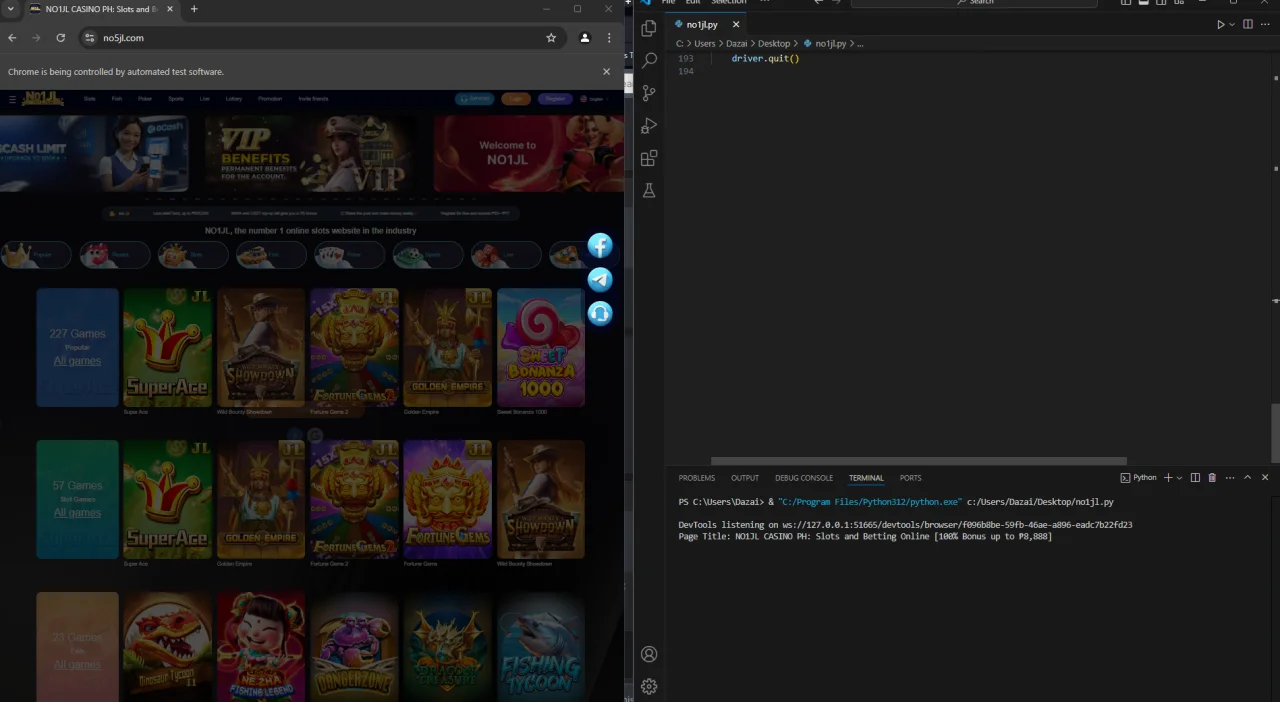The height and width of the screenshot is (702, 1280).
Task: Click the Login button
Action: pos(516,99)
